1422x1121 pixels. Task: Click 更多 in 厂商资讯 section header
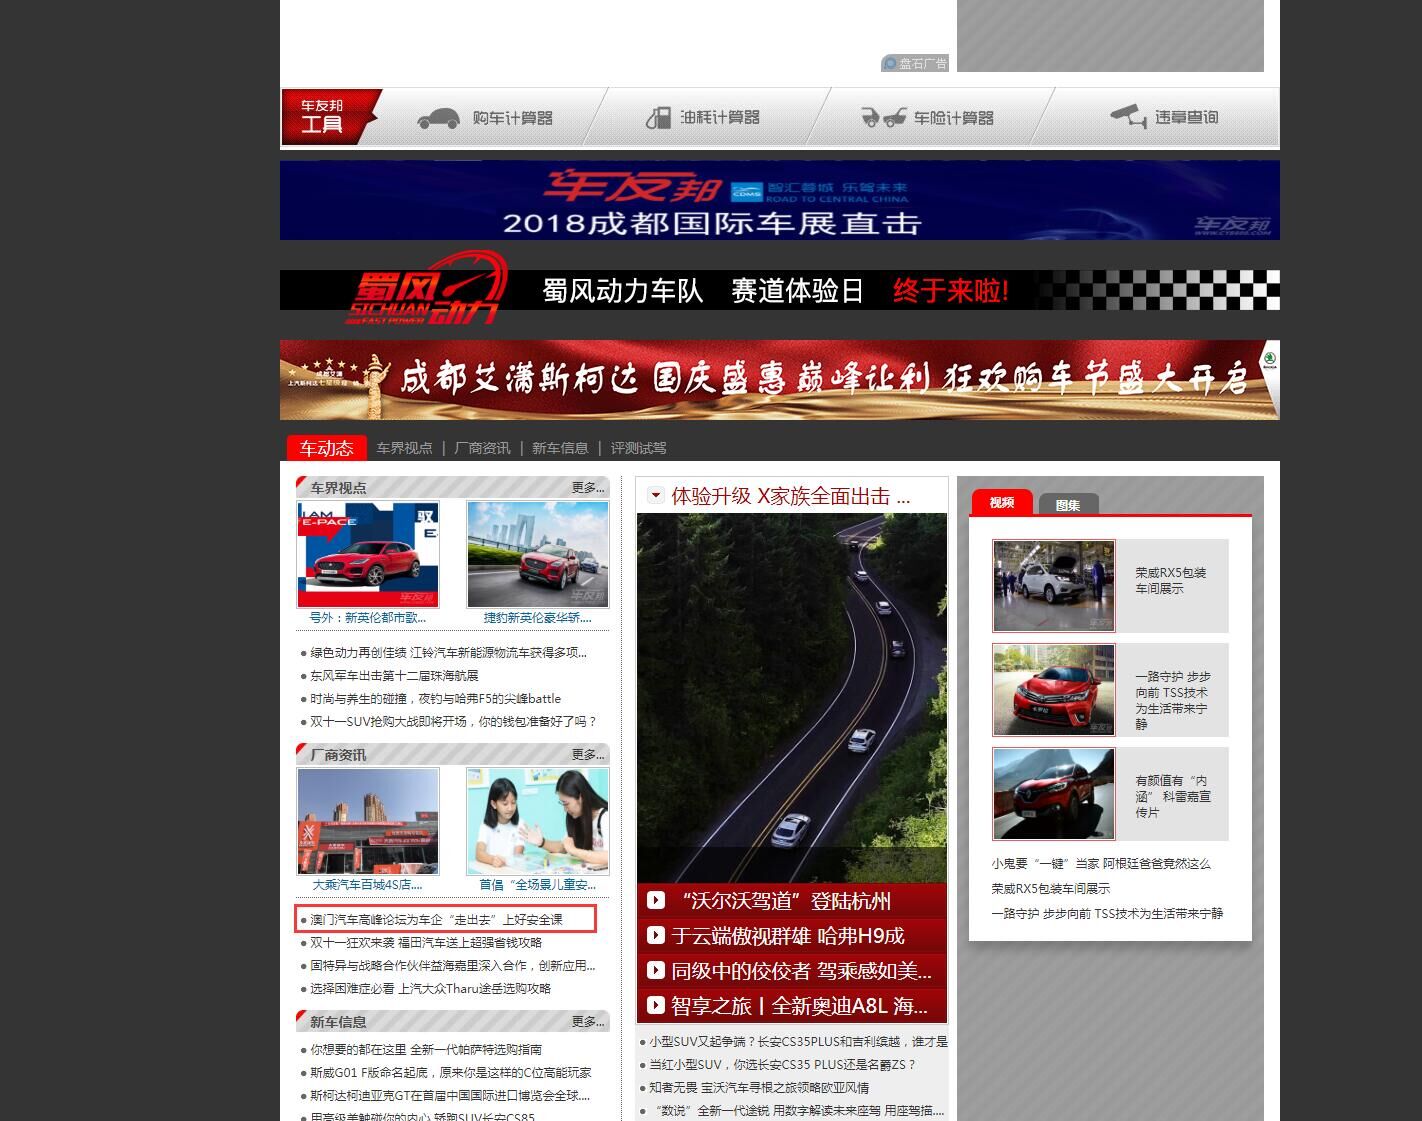pyautogui.click(x=588, y=755)
